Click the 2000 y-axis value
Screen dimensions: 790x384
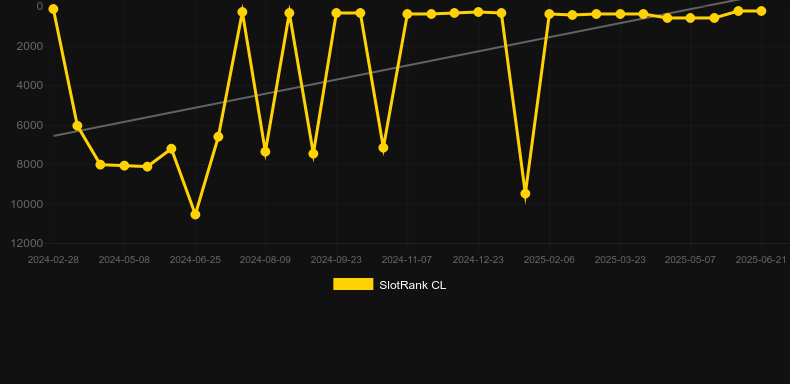[30, 46]
